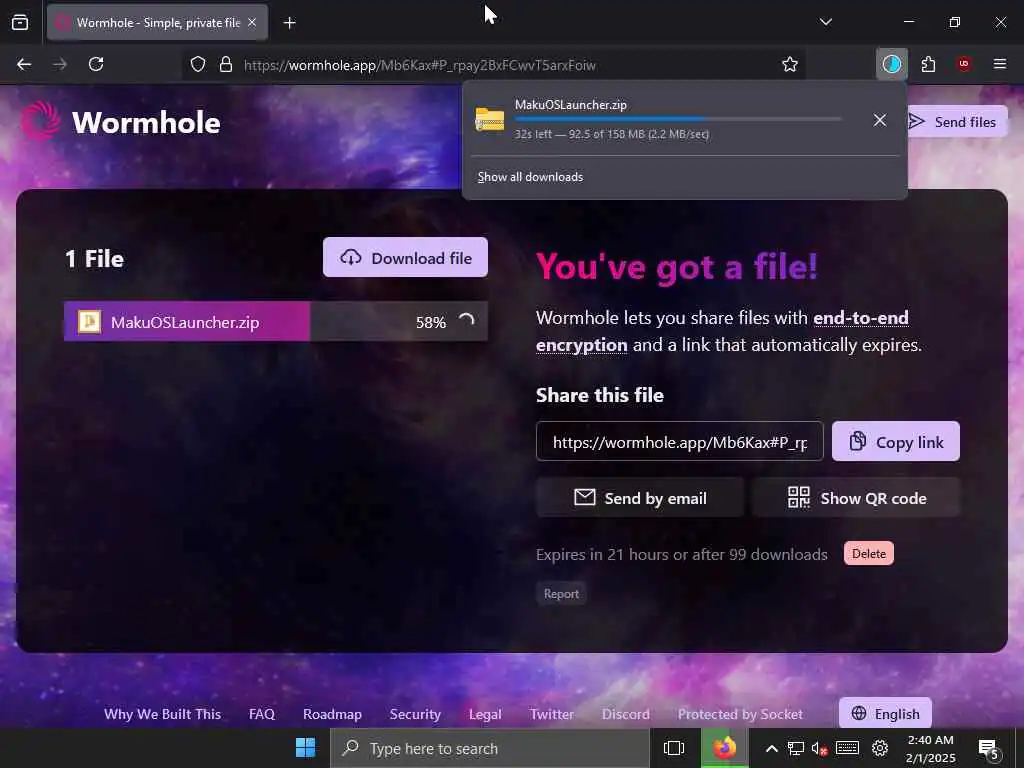The image size is (1024, 768).
Task: Open the end-to-end encryption link
Action: (722, 331)
